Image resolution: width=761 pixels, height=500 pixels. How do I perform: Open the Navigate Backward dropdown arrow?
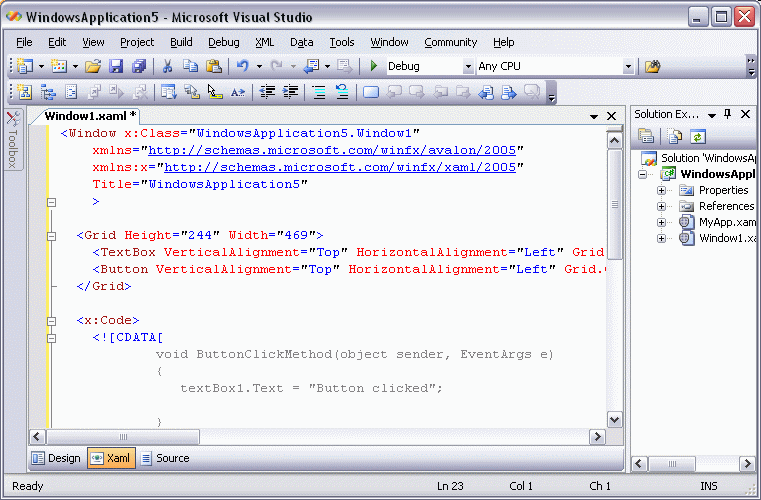[328, 66]
